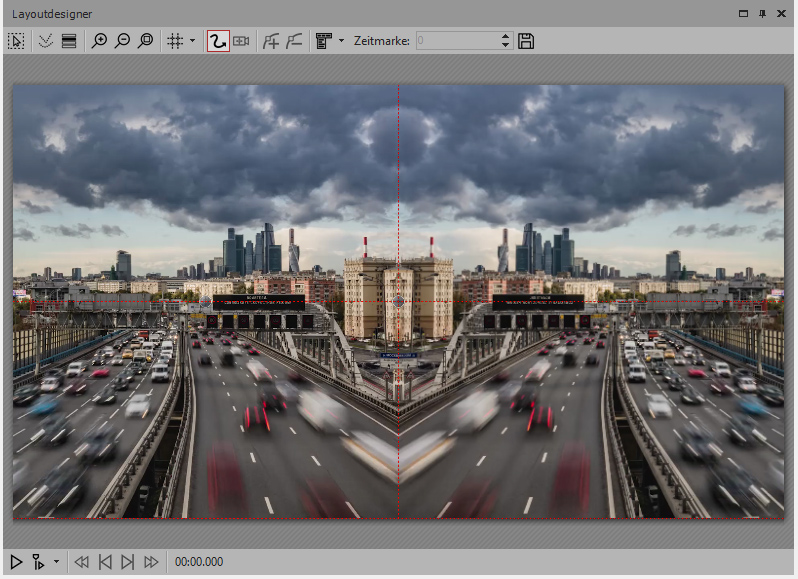The height and width of the screenshot is (579, 798).
Task: Toggle the grid display icon
Action: (174, 41)
